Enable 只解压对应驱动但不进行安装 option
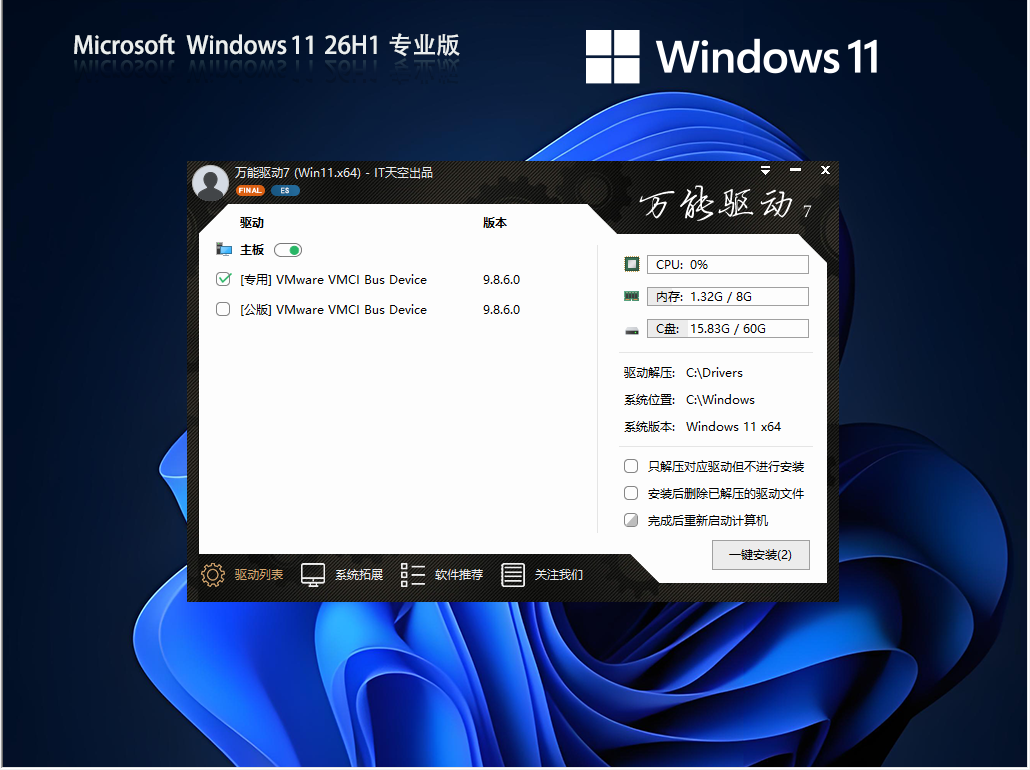 click(631, 465)
